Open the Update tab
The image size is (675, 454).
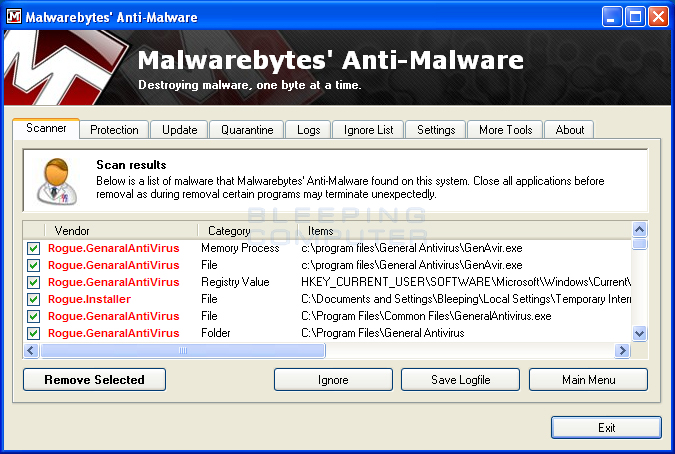(180, 130)
